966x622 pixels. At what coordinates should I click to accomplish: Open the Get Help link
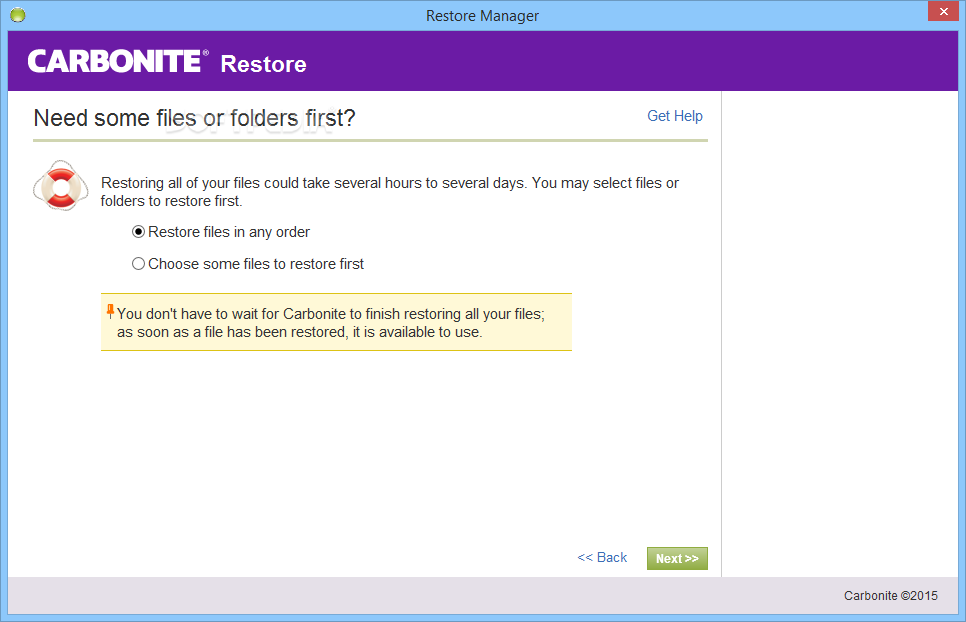pos(675,116)
